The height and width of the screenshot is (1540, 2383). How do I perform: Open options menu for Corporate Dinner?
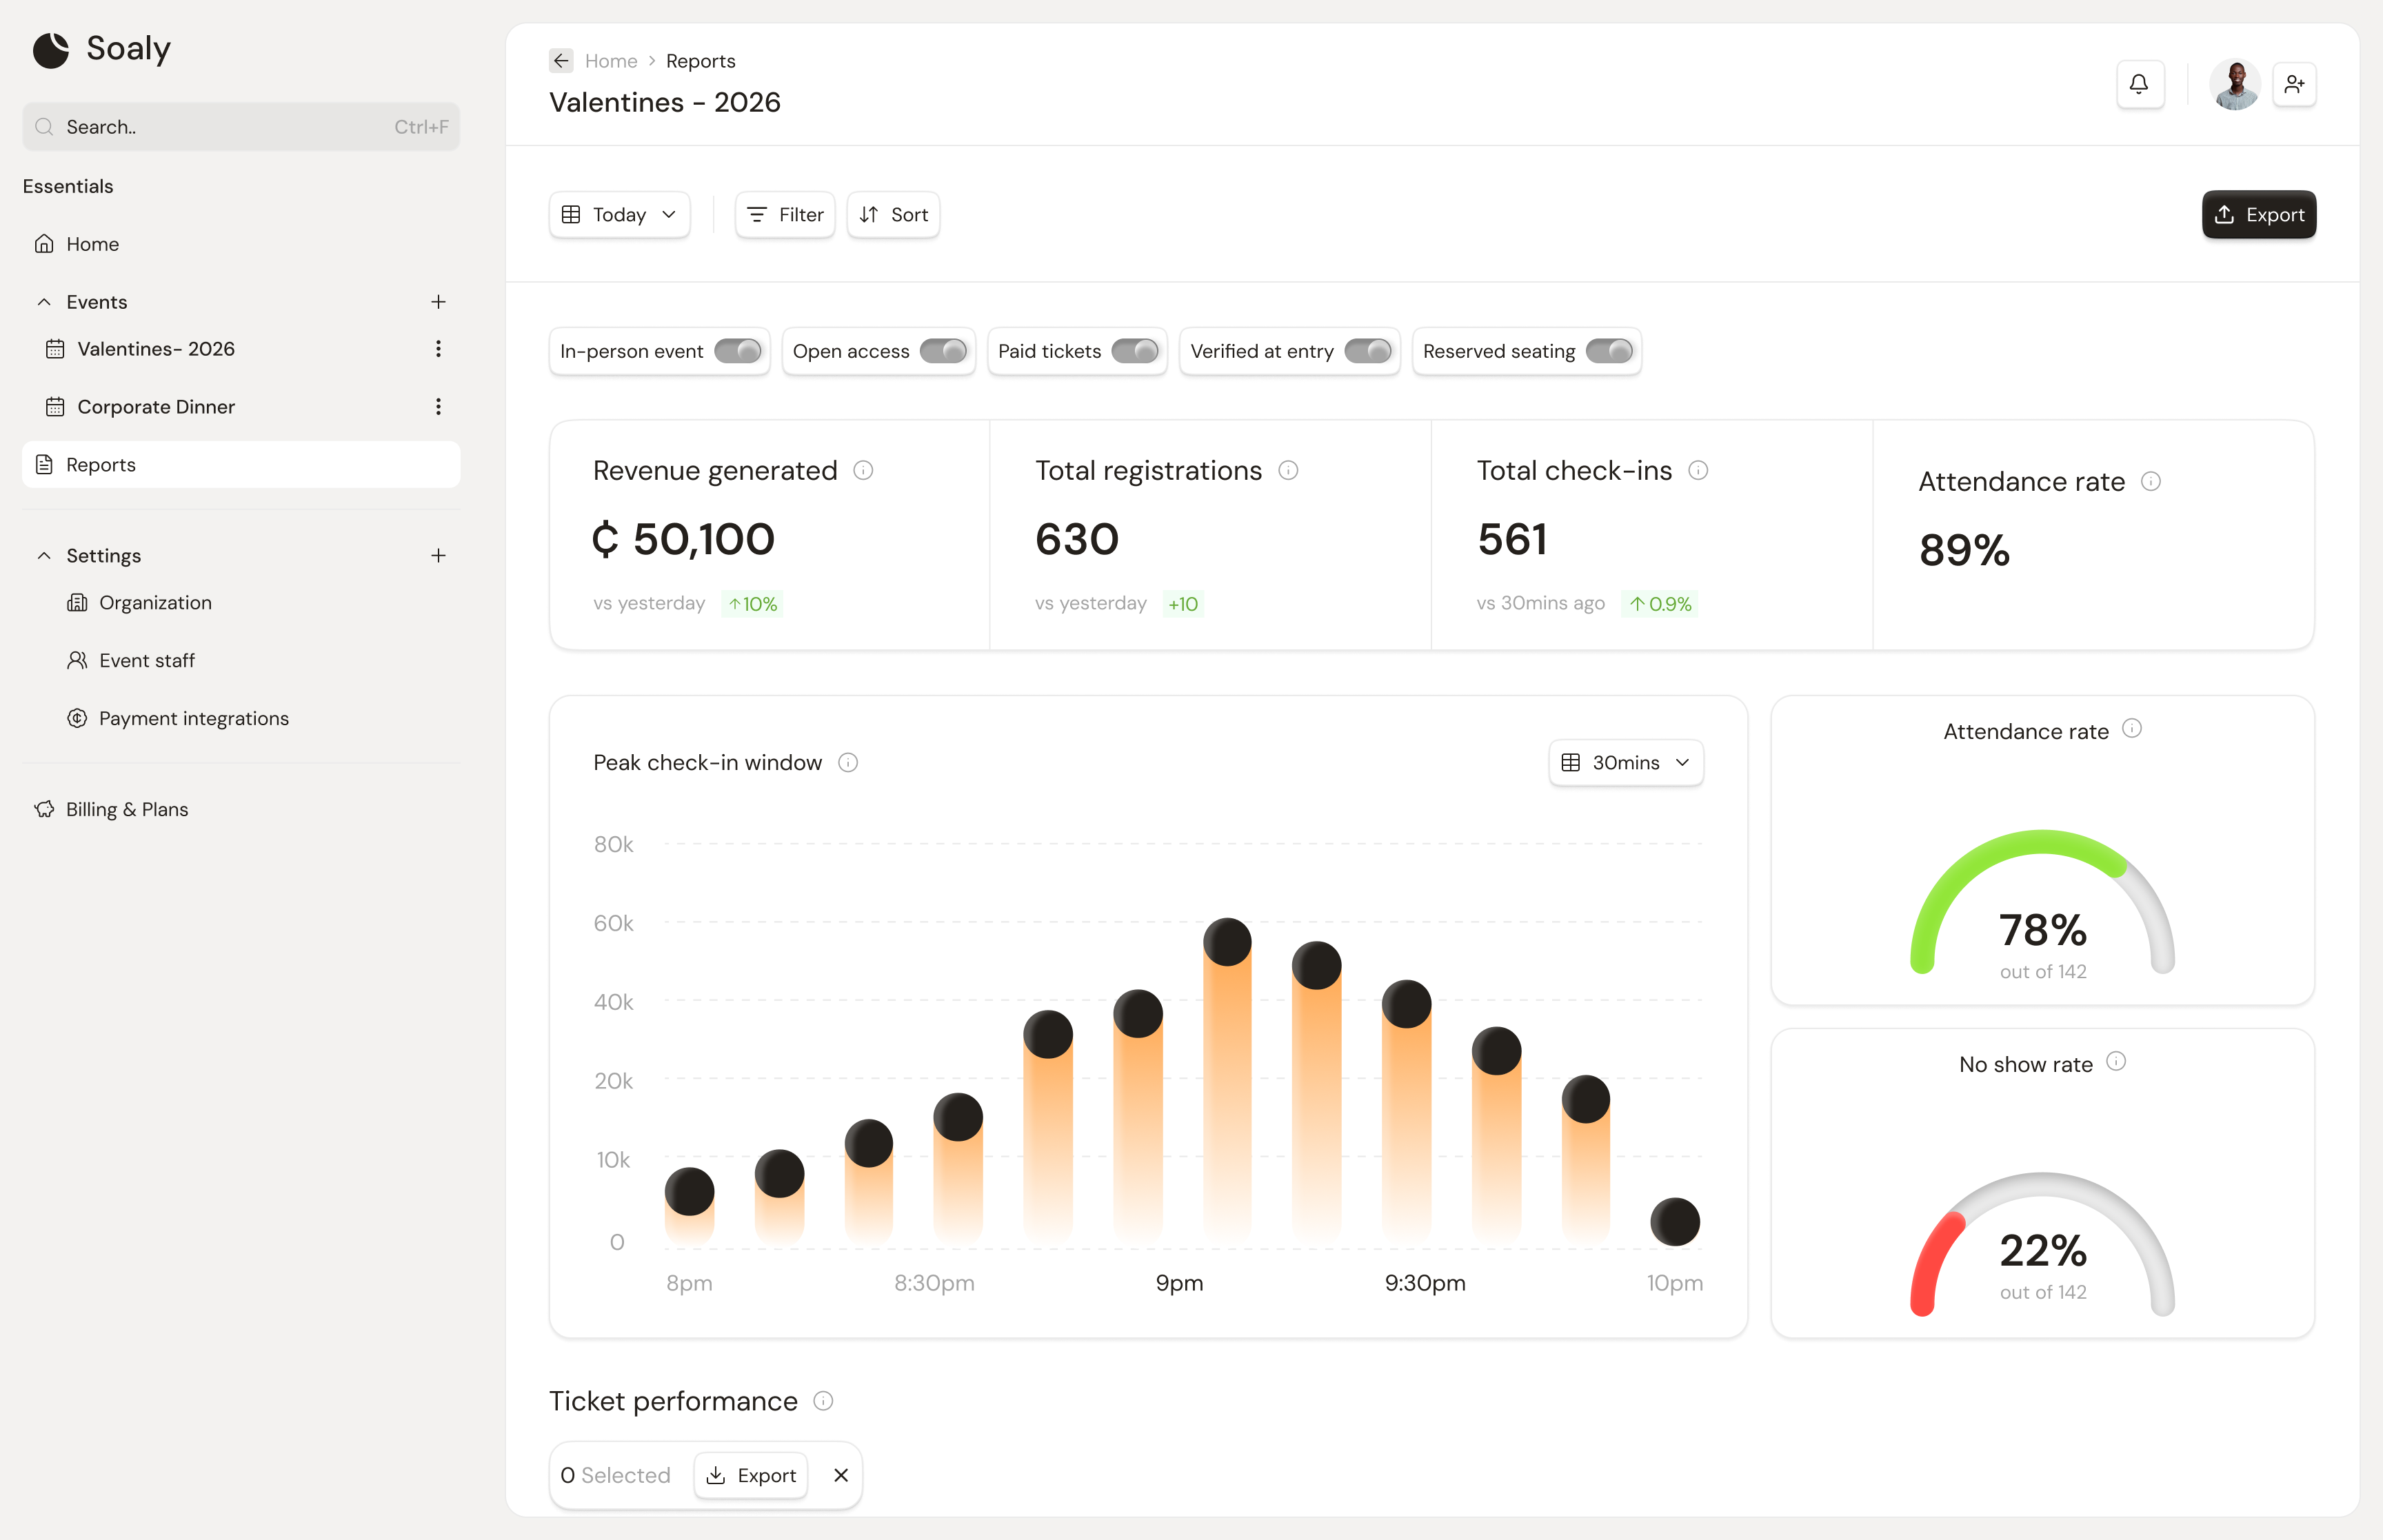[x=438, y=407]
